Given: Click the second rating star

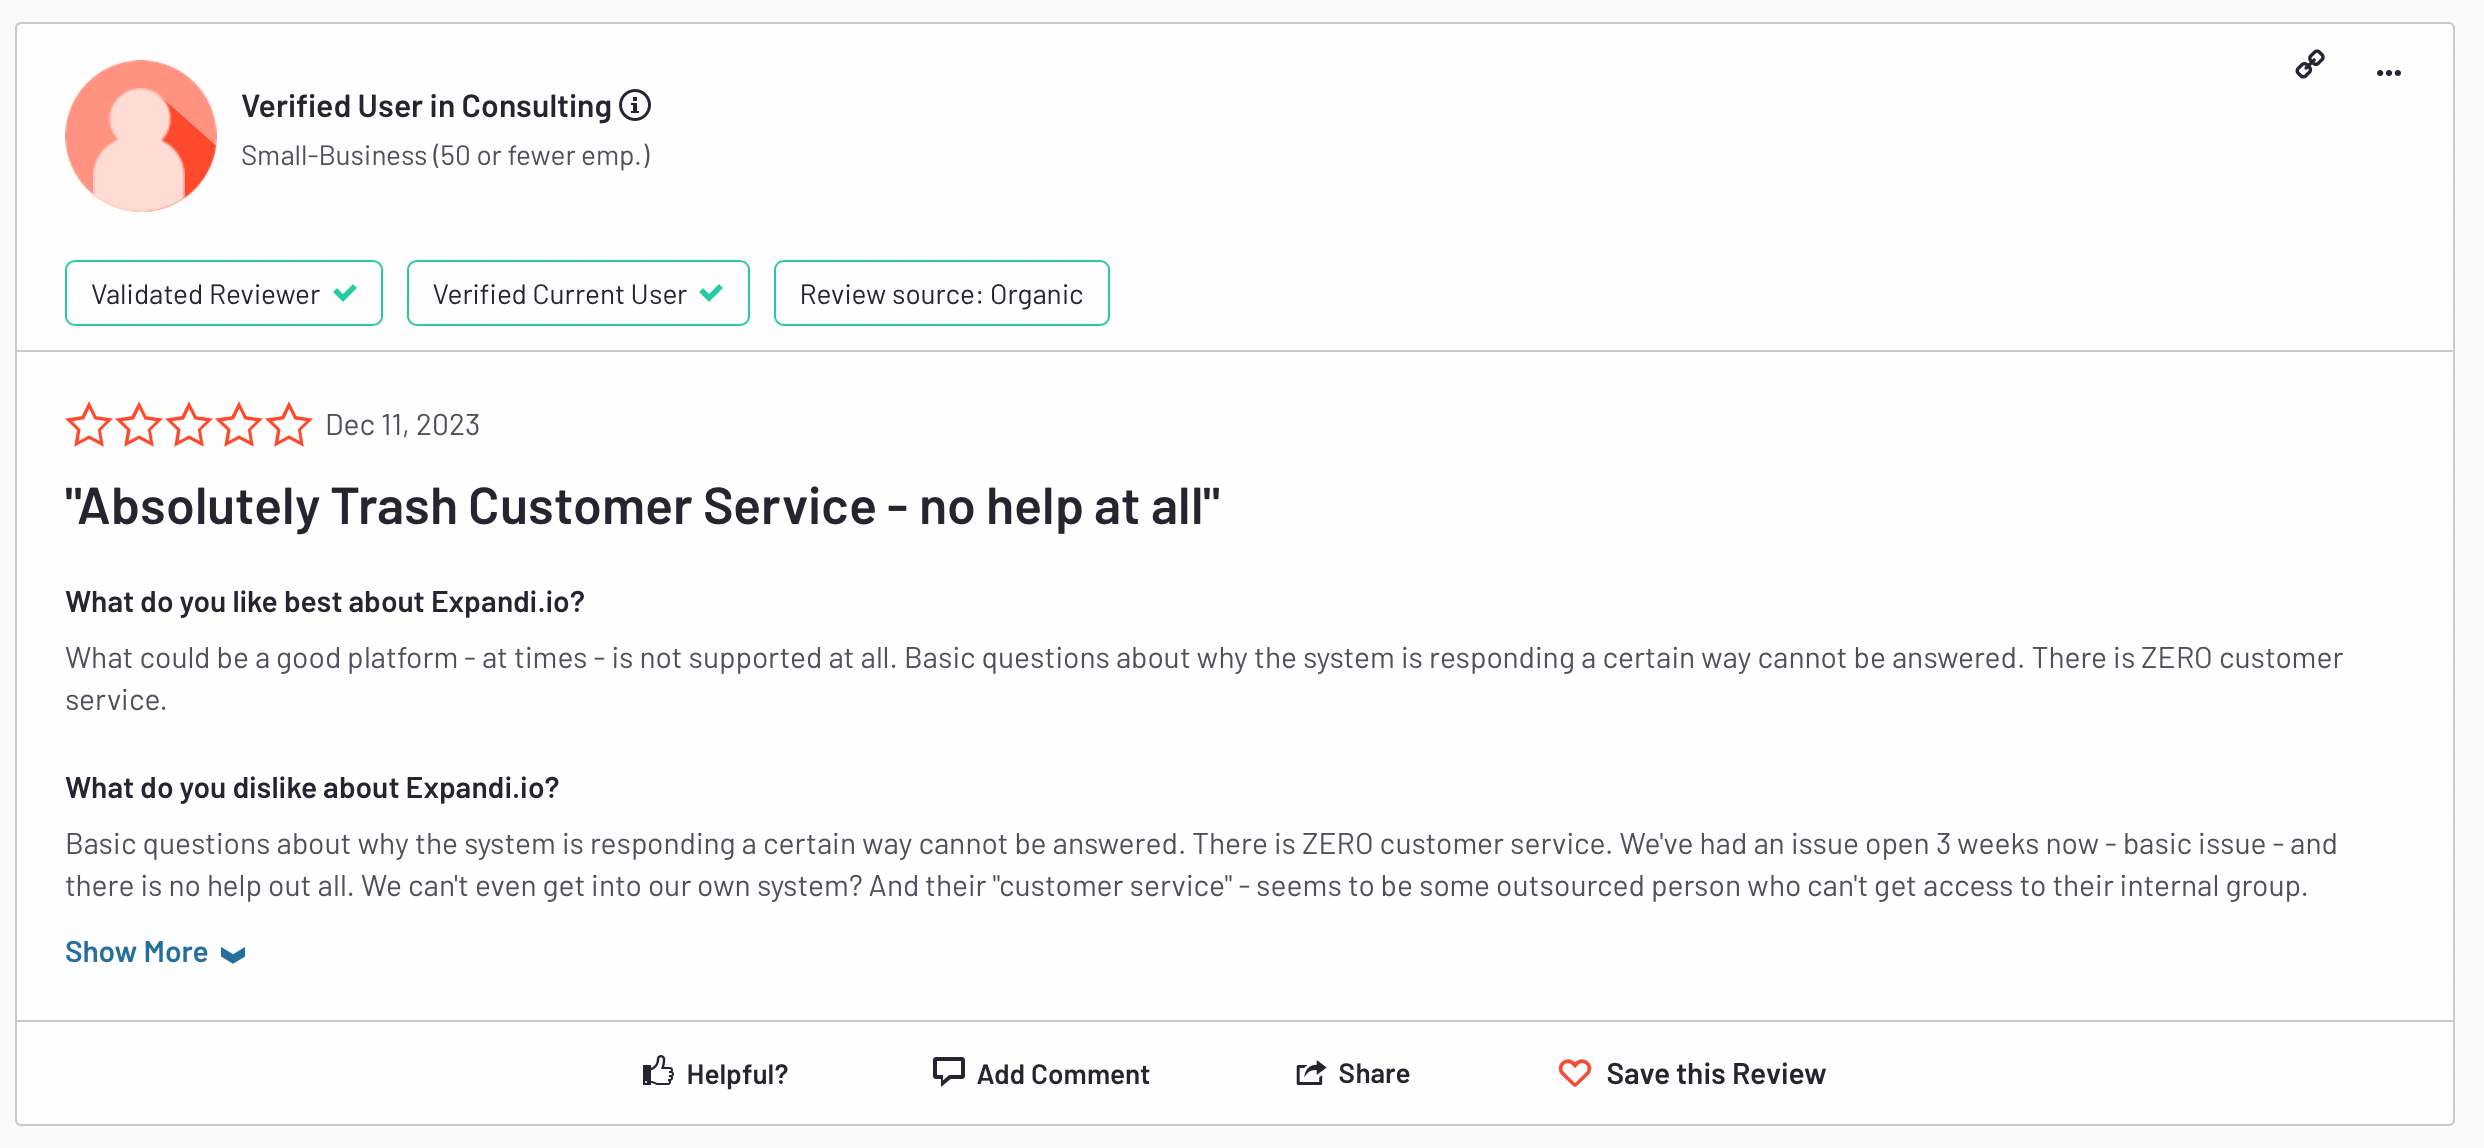Looking at the screenshot, I should coord(139,425).
